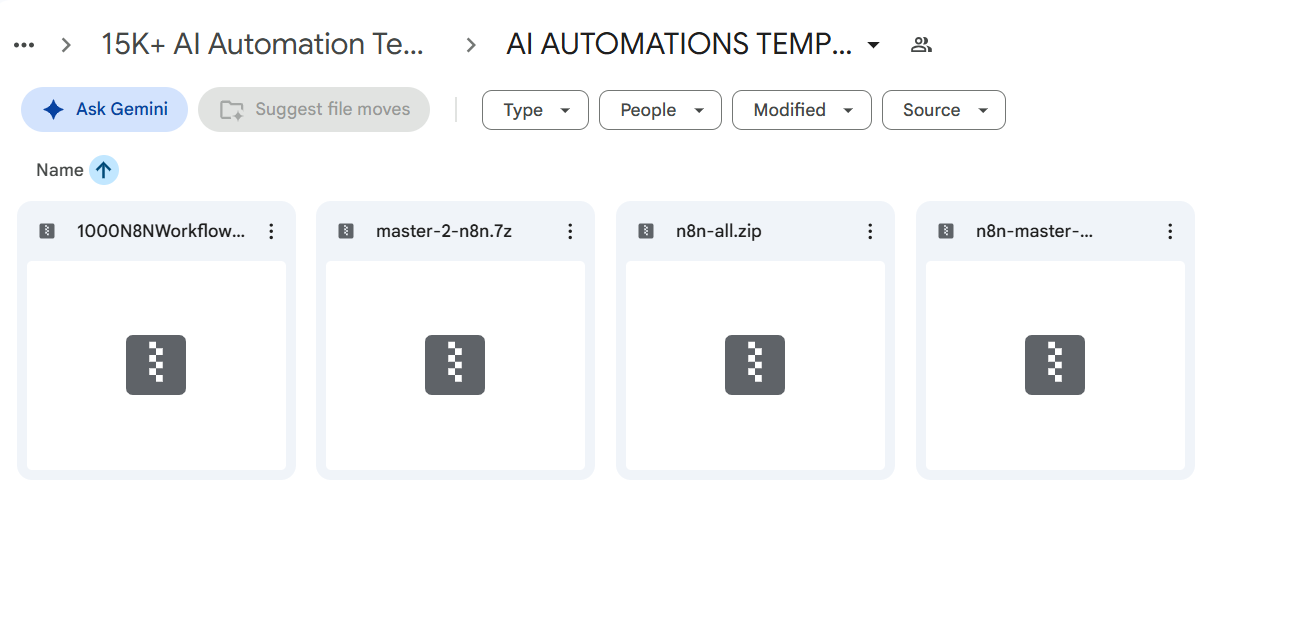View shared people icon next to folder title
1292x626 pixels.
922,45
